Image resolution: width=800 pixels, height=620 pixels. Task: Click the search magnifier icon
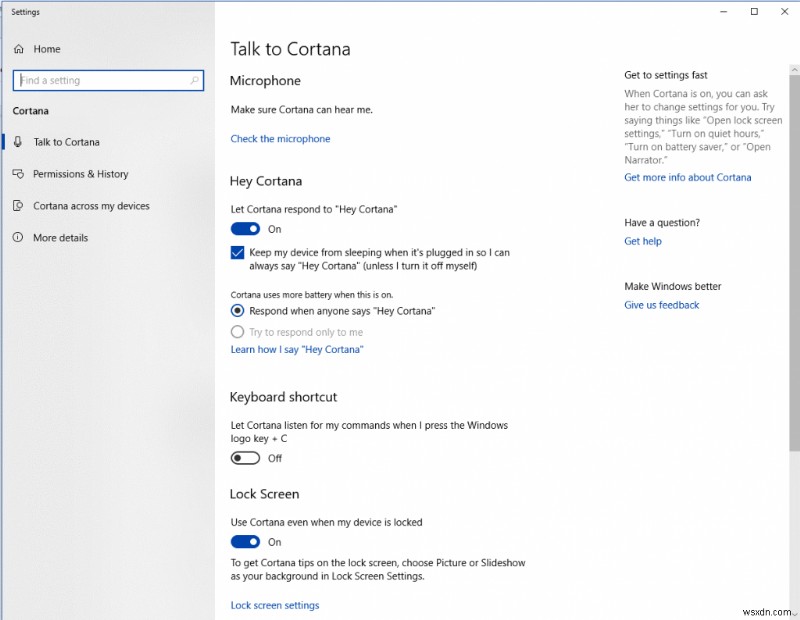coord(194,80)
